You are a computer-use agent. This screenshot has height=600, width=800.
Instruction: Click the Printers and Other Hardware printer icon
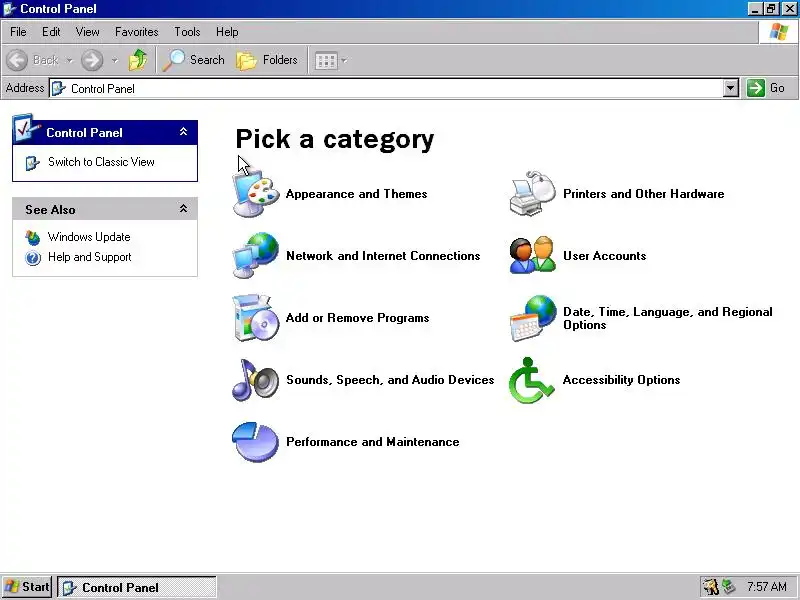tap(533, 194)
